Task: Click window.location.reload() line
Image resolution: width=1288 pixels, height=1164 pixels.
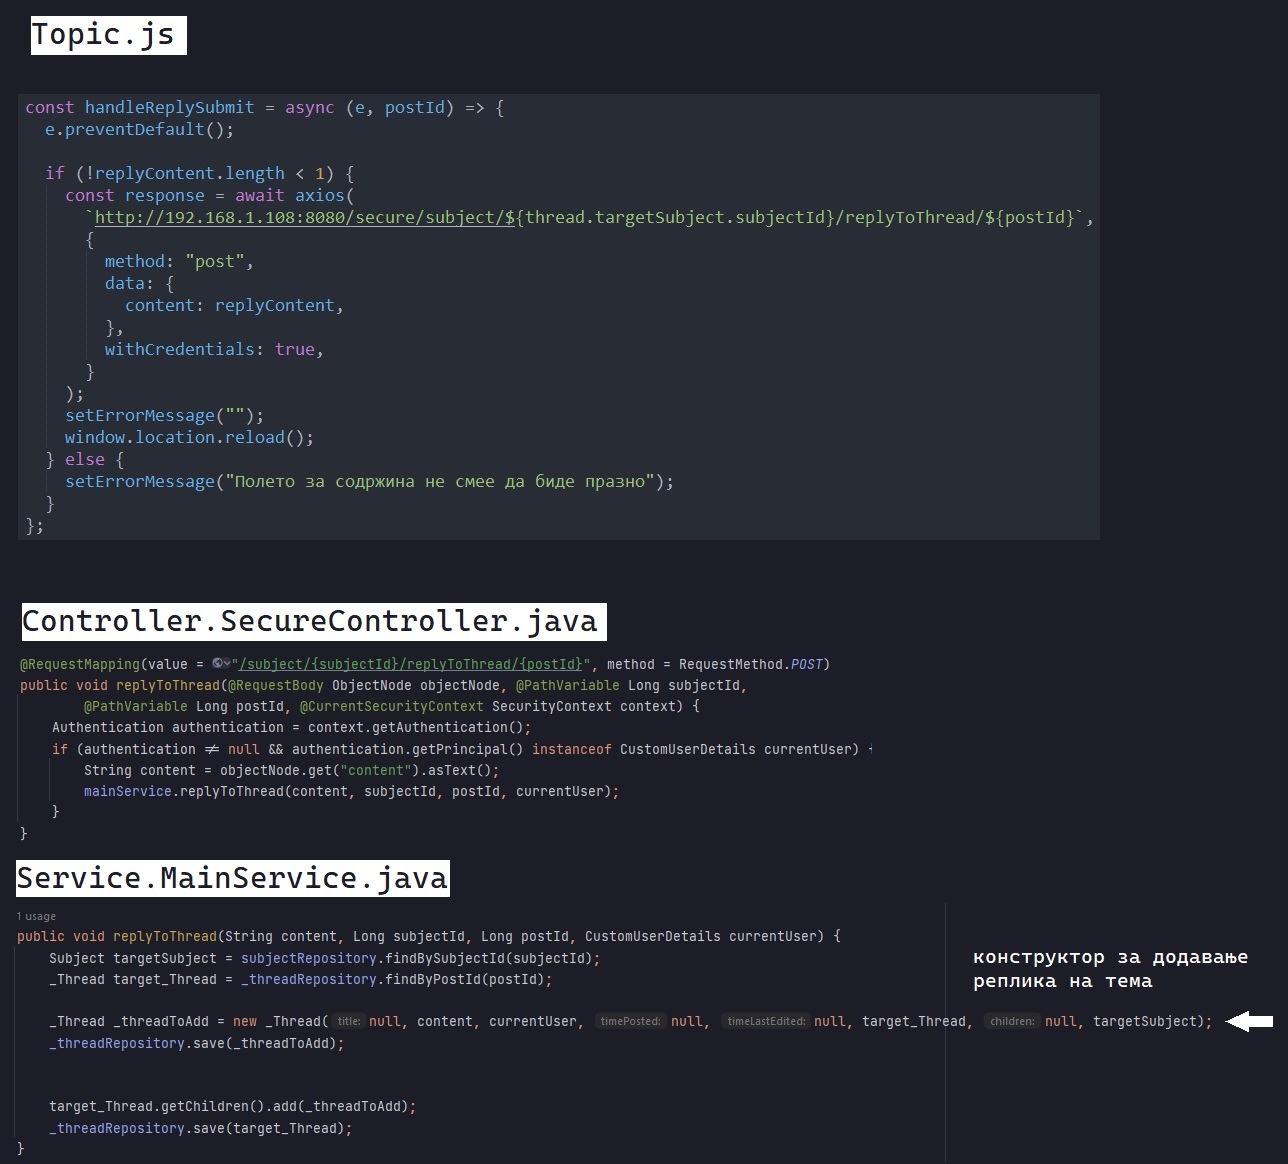Action: coord(188,437)
